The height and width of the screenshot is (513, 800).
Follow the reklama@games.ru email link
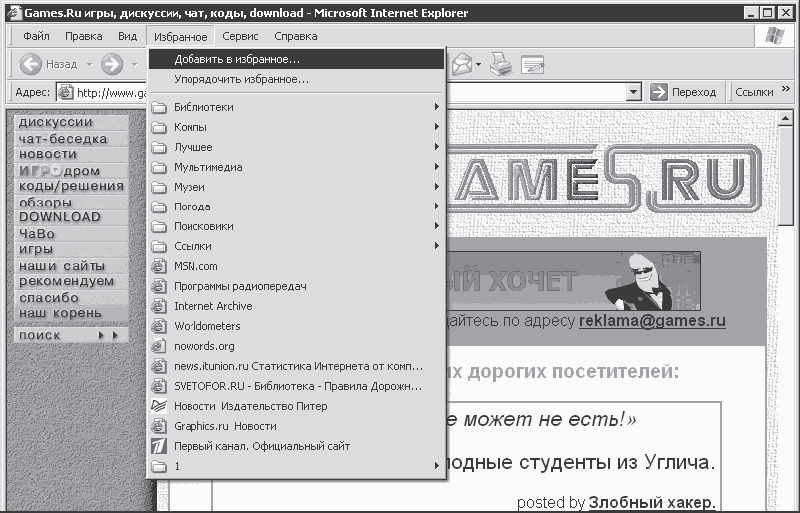(652, 321)
